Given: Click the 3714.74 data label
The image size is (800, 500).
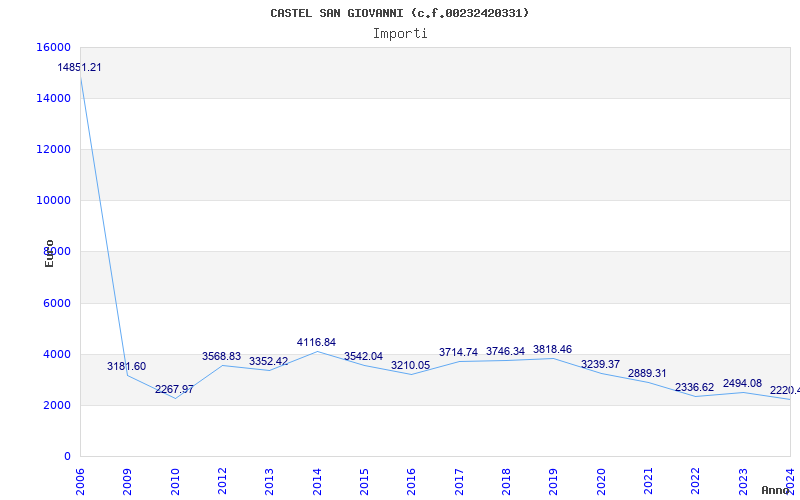Looking at the screenshot, I should (458, 352).
